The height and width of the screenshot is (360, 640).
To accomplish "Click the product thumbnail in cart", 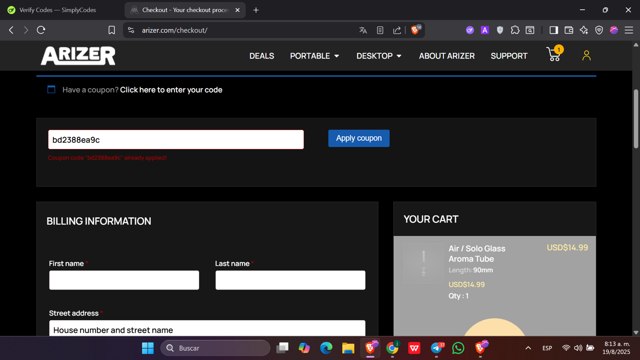I will (x=423, y=262).
